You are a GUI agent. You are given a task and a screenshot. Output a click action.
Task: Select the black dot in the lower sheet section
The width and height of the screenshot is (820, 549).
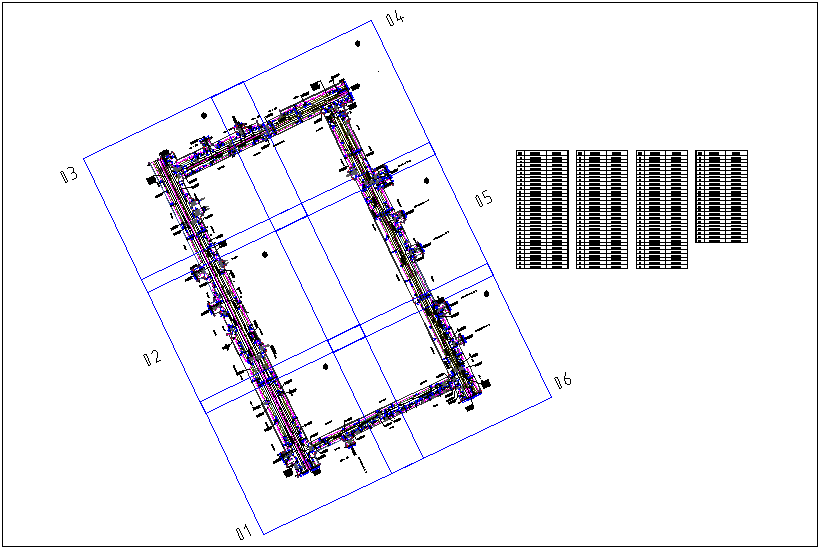[327, 367]
